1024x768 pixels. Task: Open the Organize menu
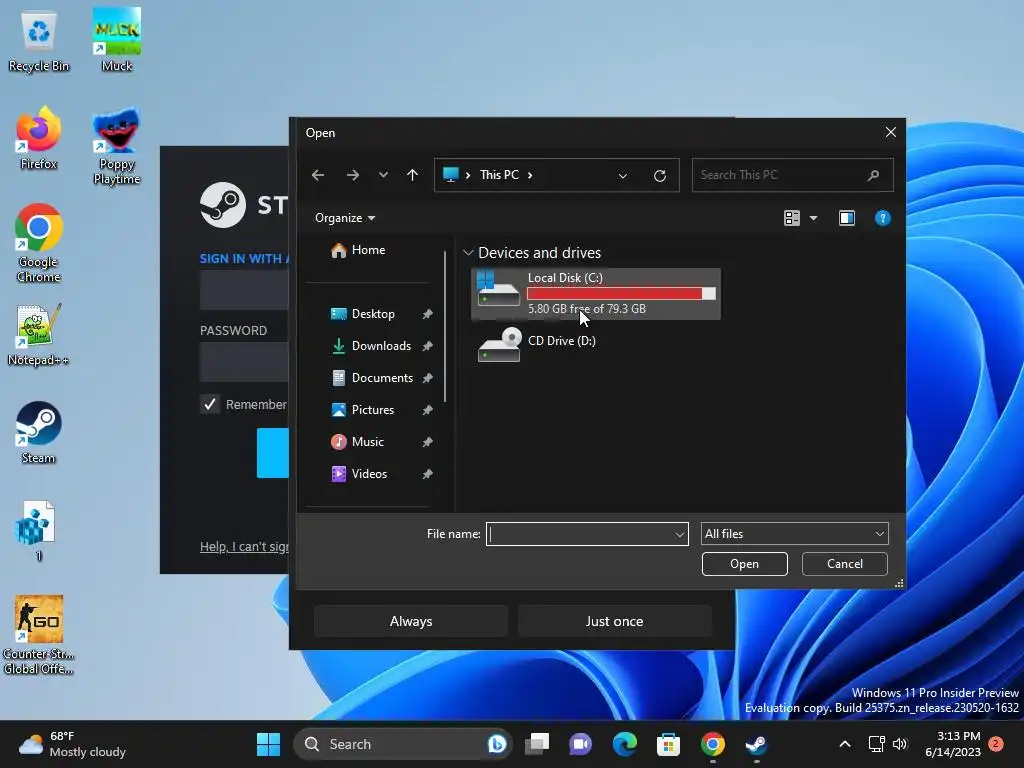345,218
